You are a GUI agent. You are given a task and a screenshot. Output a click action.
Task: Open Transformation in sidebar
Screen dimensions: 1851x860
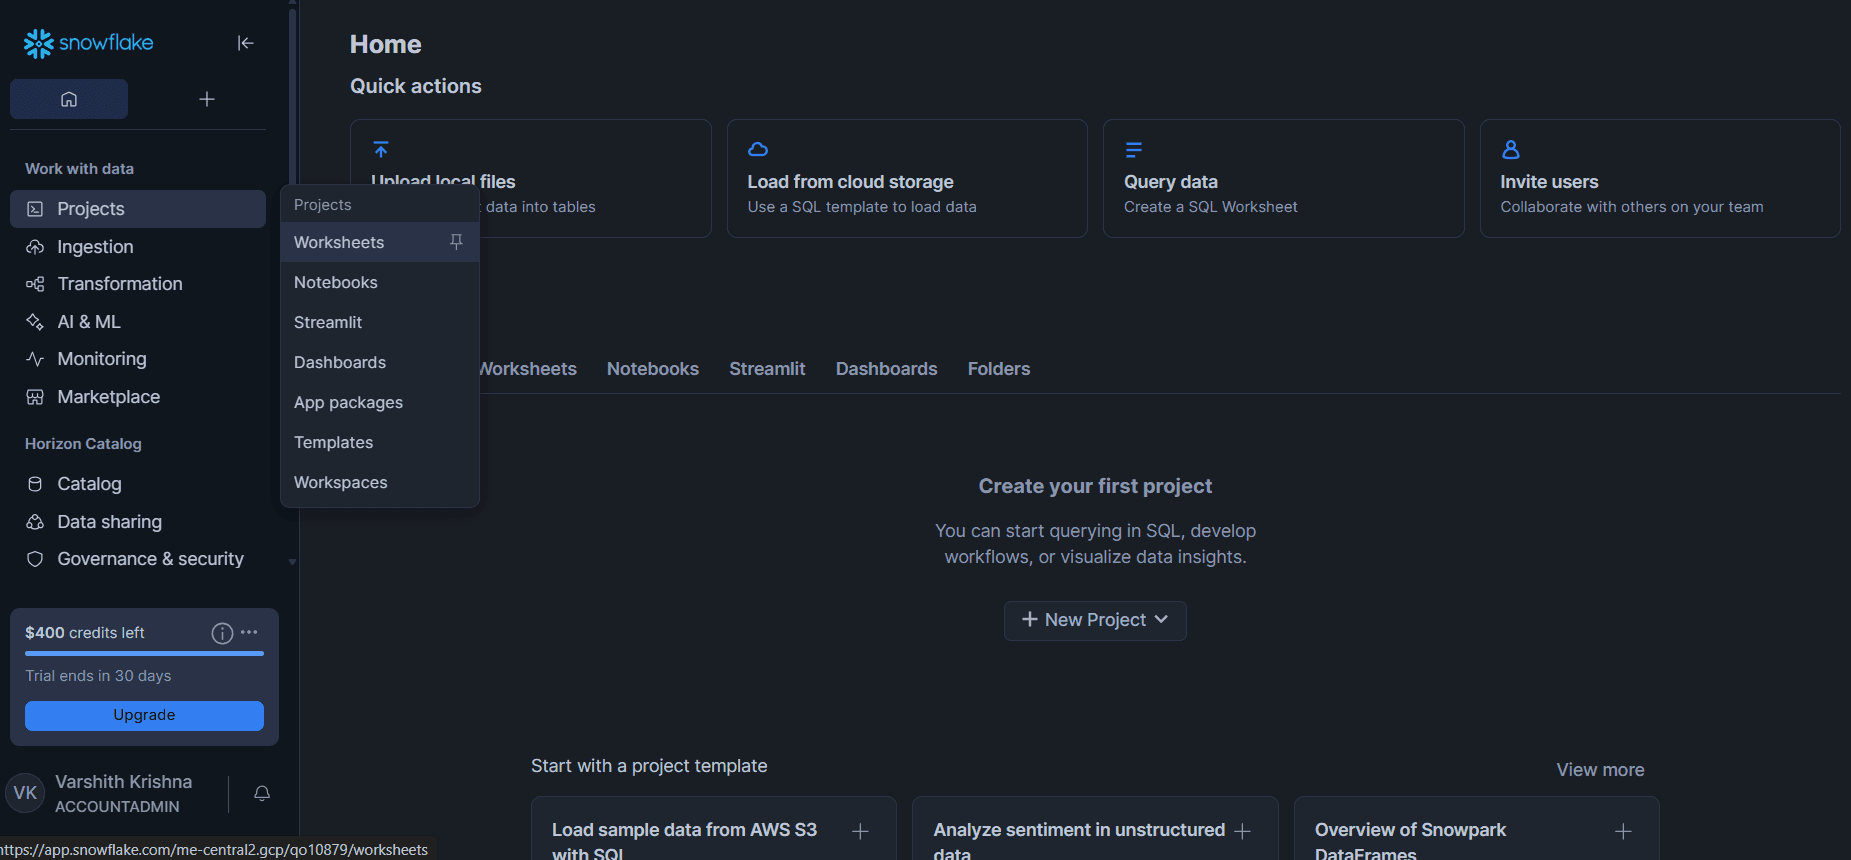coord(138,284)
